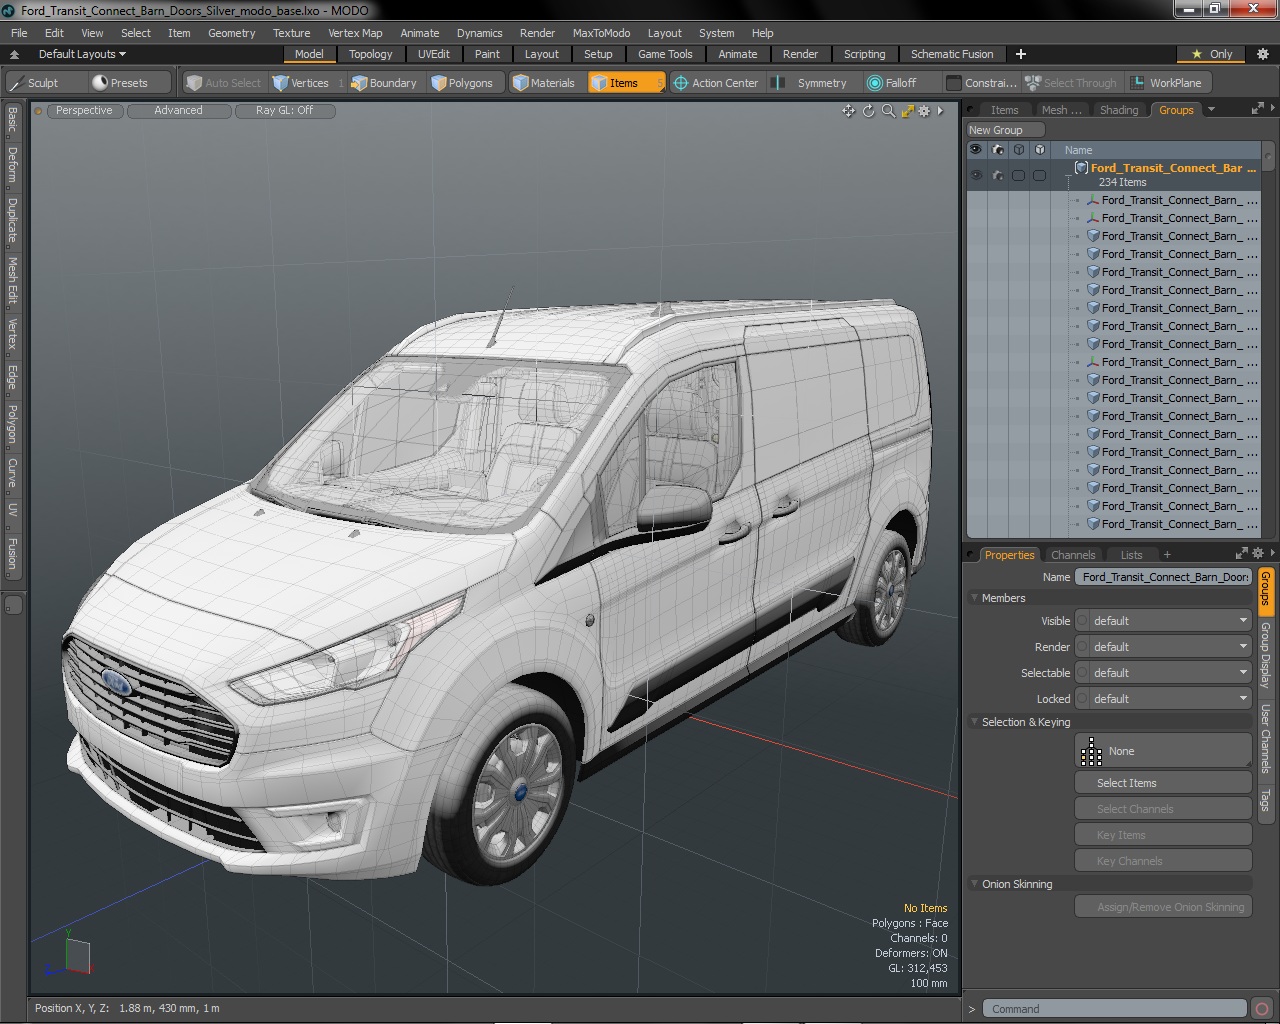Toggle Symmetry on or off

click(812, 83)
